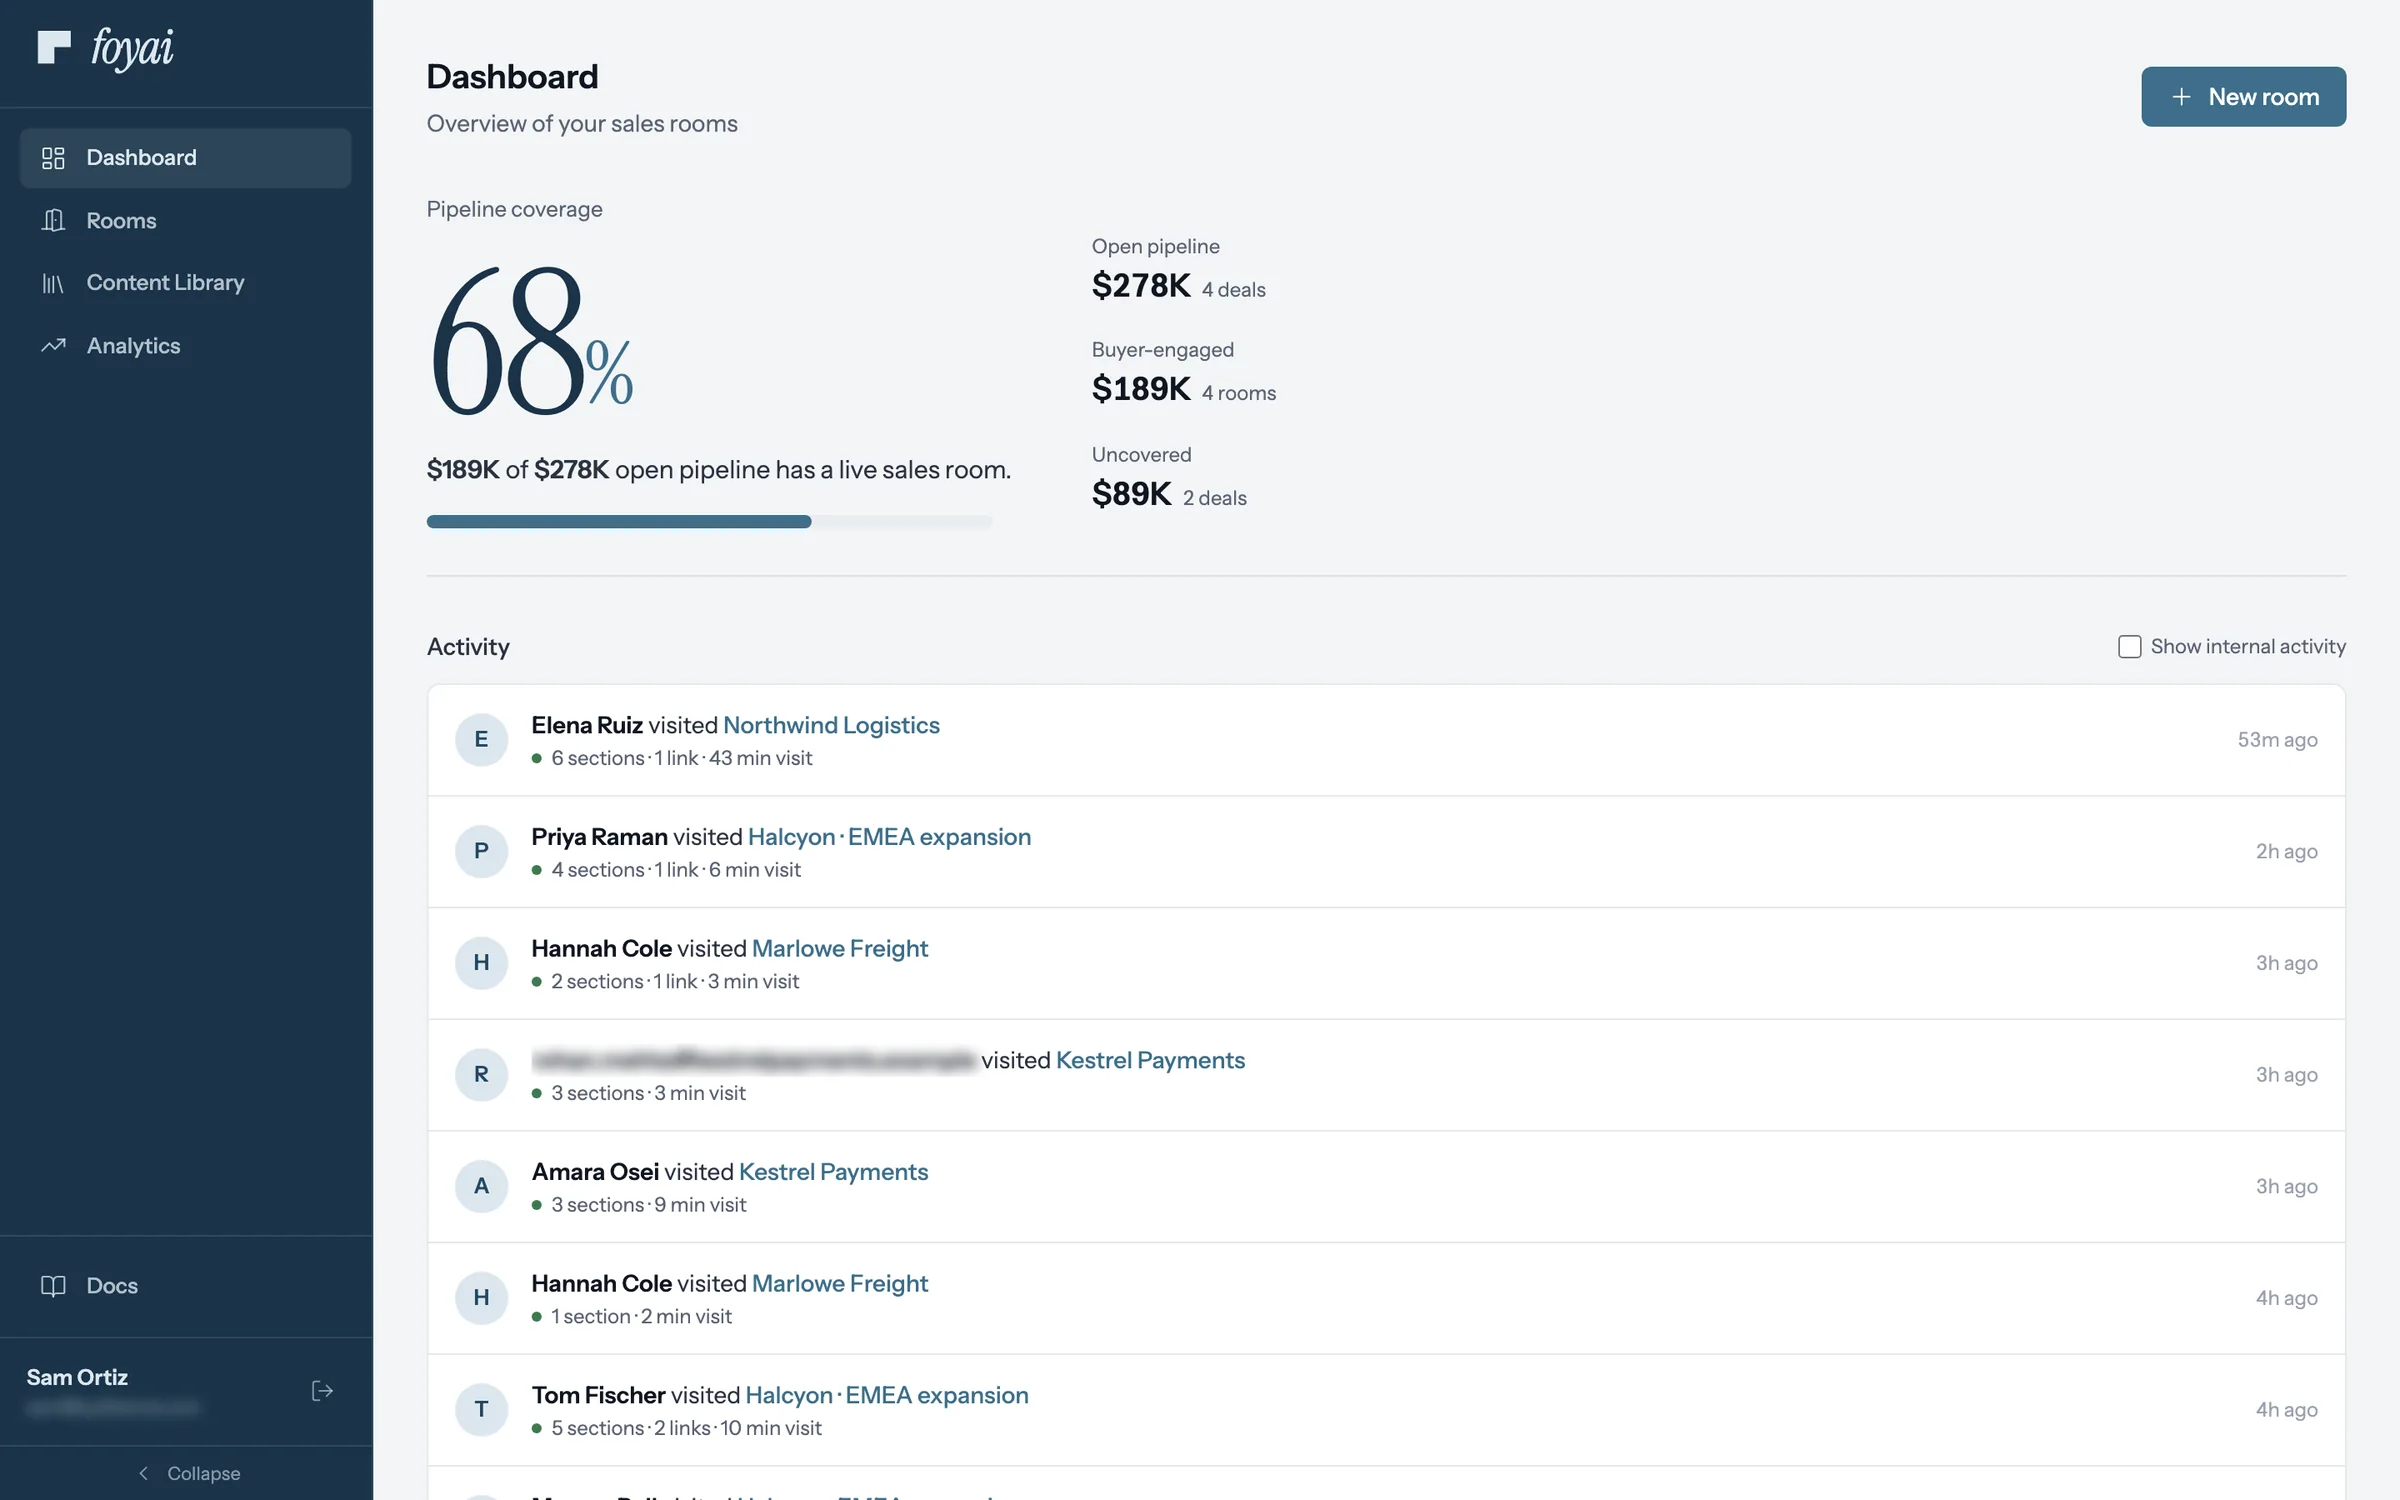The height and width of the screenshot is (1500, 2400).
Task: Click the R avatar in Kestrel Payments row
Action: coord(481,1075)
